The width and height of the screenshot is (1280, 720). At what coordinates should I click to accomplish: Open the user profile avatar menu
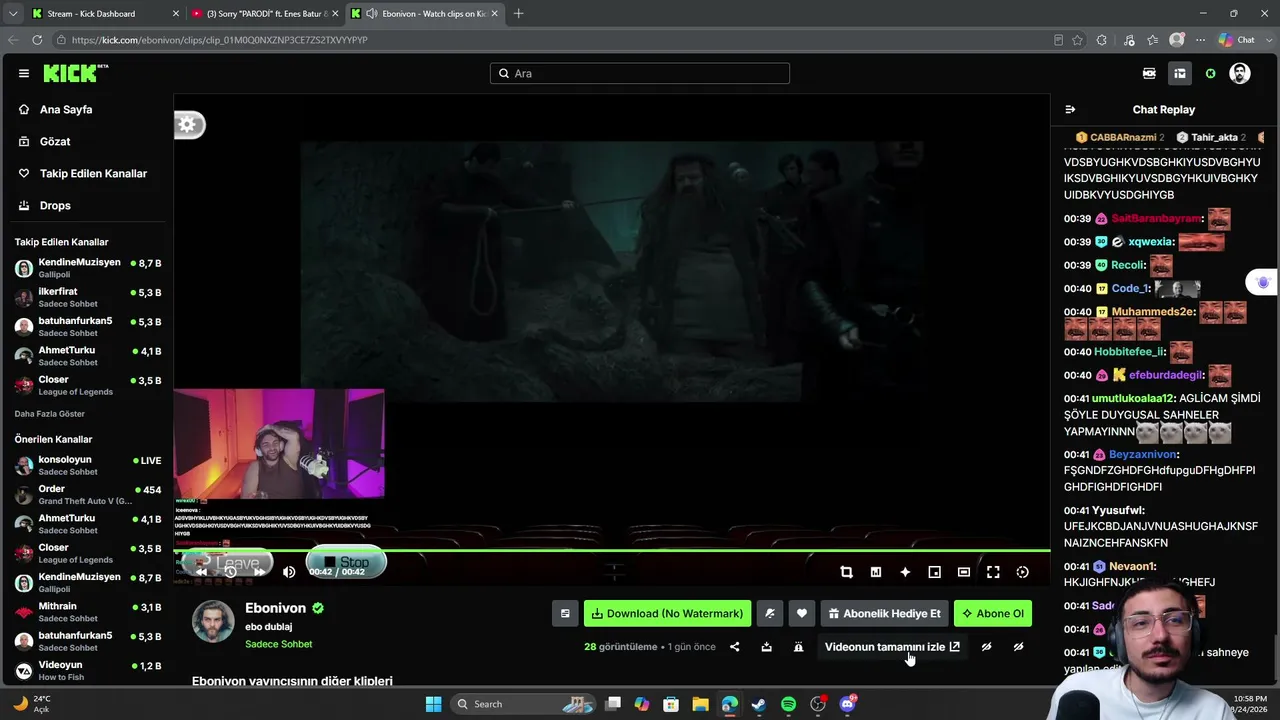1240,73
